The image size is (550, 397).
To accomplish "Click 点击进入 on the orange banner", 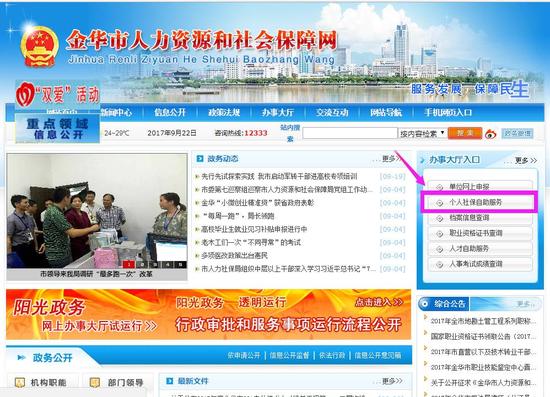I will [x=379, y=302].
